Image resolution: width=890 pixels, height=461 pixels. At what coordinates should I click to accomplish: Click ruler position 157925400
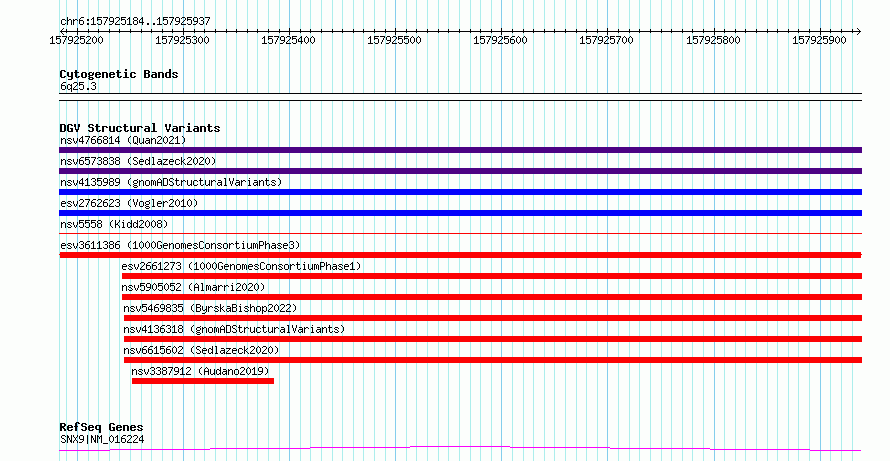tap(288, 40)
